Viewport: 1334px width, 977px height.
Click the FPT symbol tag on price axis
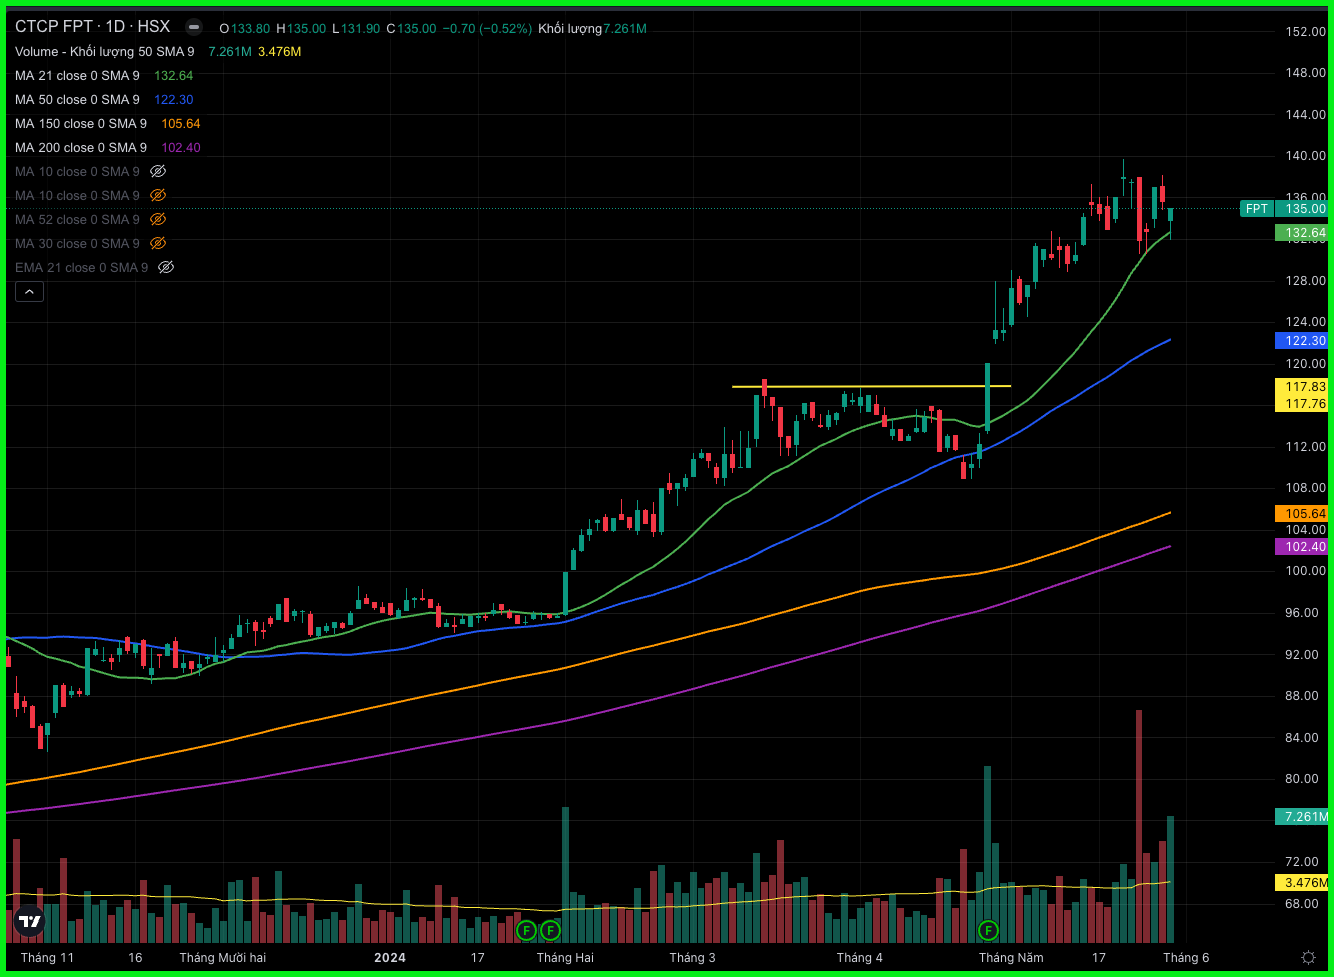pos(1256,209)
